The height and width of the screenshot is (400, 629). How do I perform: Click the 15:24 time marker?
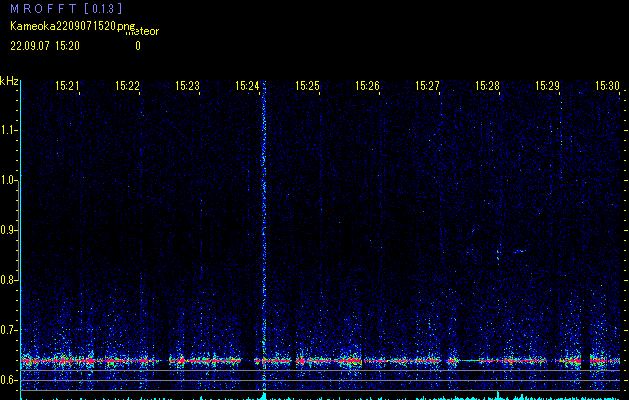click(247, 85)
